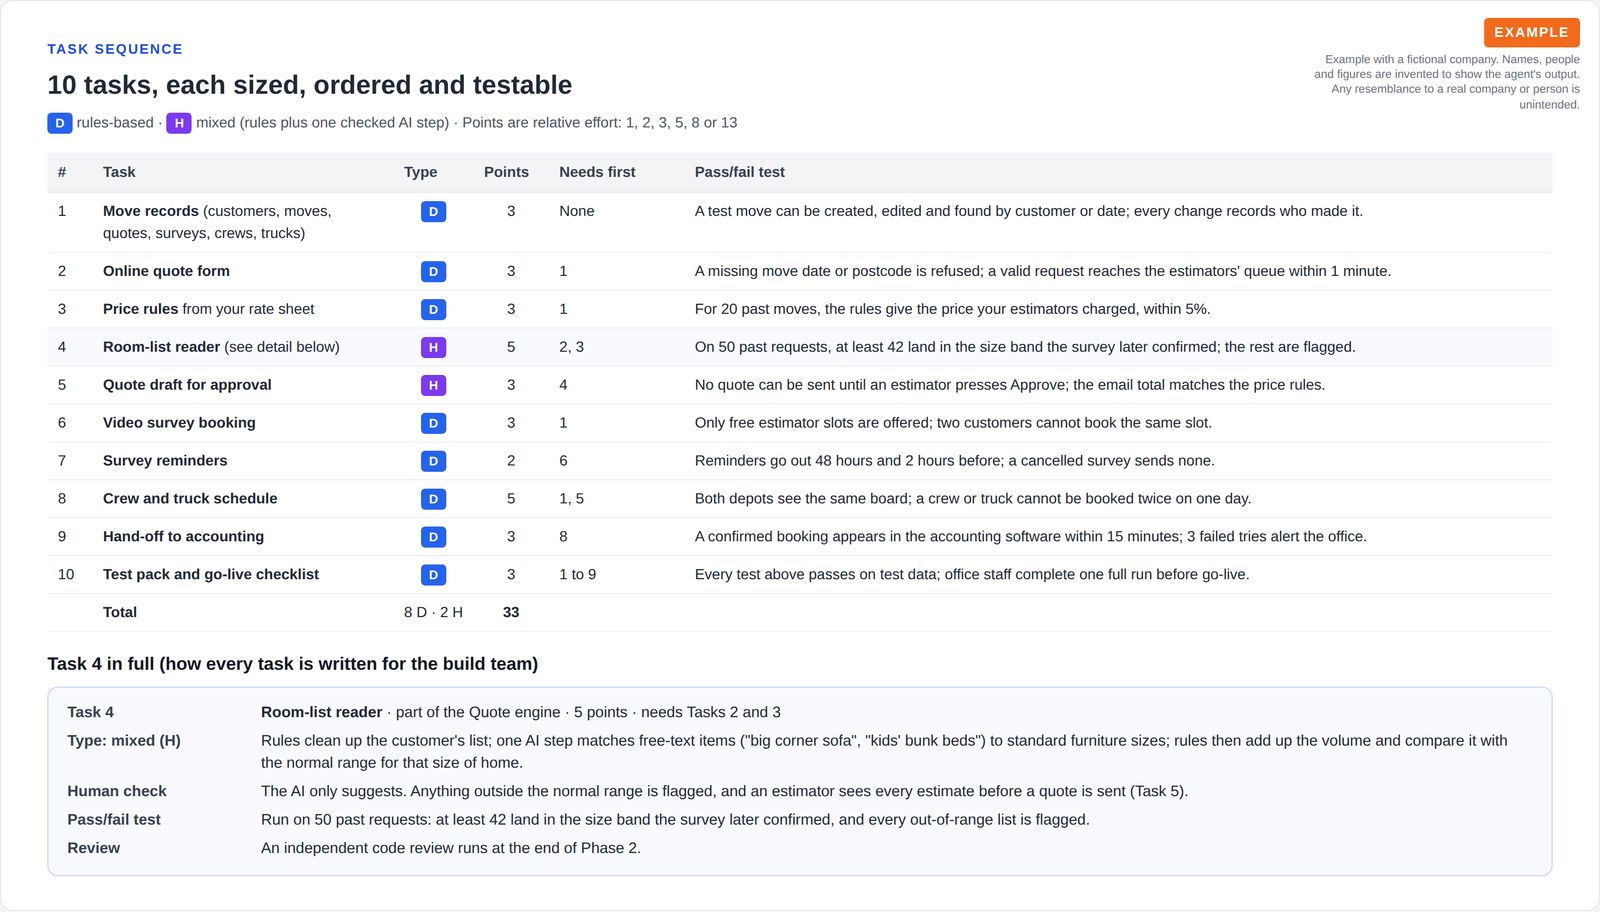Click the Pass/fail test column header
The width and height of the screenshot is (1600, 912).
tap(739, 172)
